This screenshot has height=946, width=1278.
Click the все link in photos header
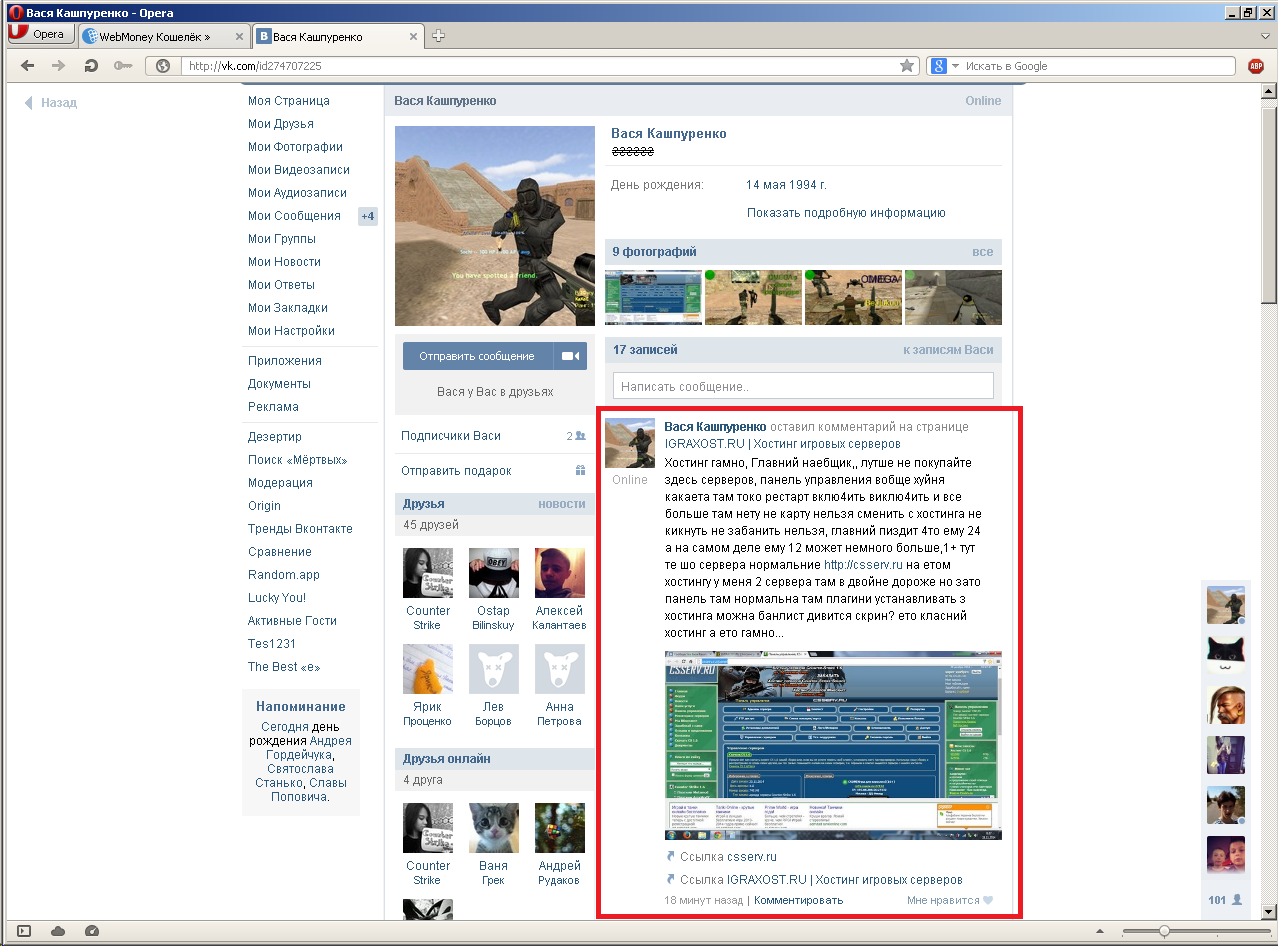coord(983,252)
